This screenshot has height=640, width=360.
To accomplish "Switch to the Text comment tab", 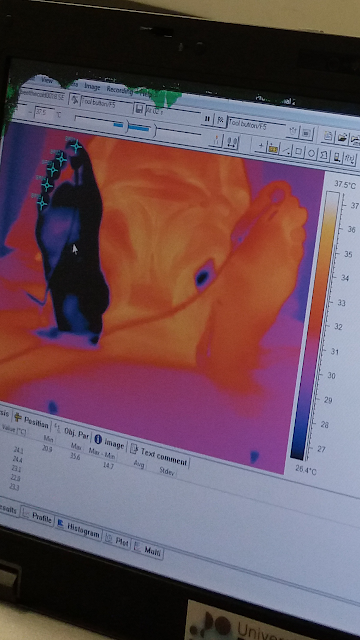I will (x=159, y=456).
